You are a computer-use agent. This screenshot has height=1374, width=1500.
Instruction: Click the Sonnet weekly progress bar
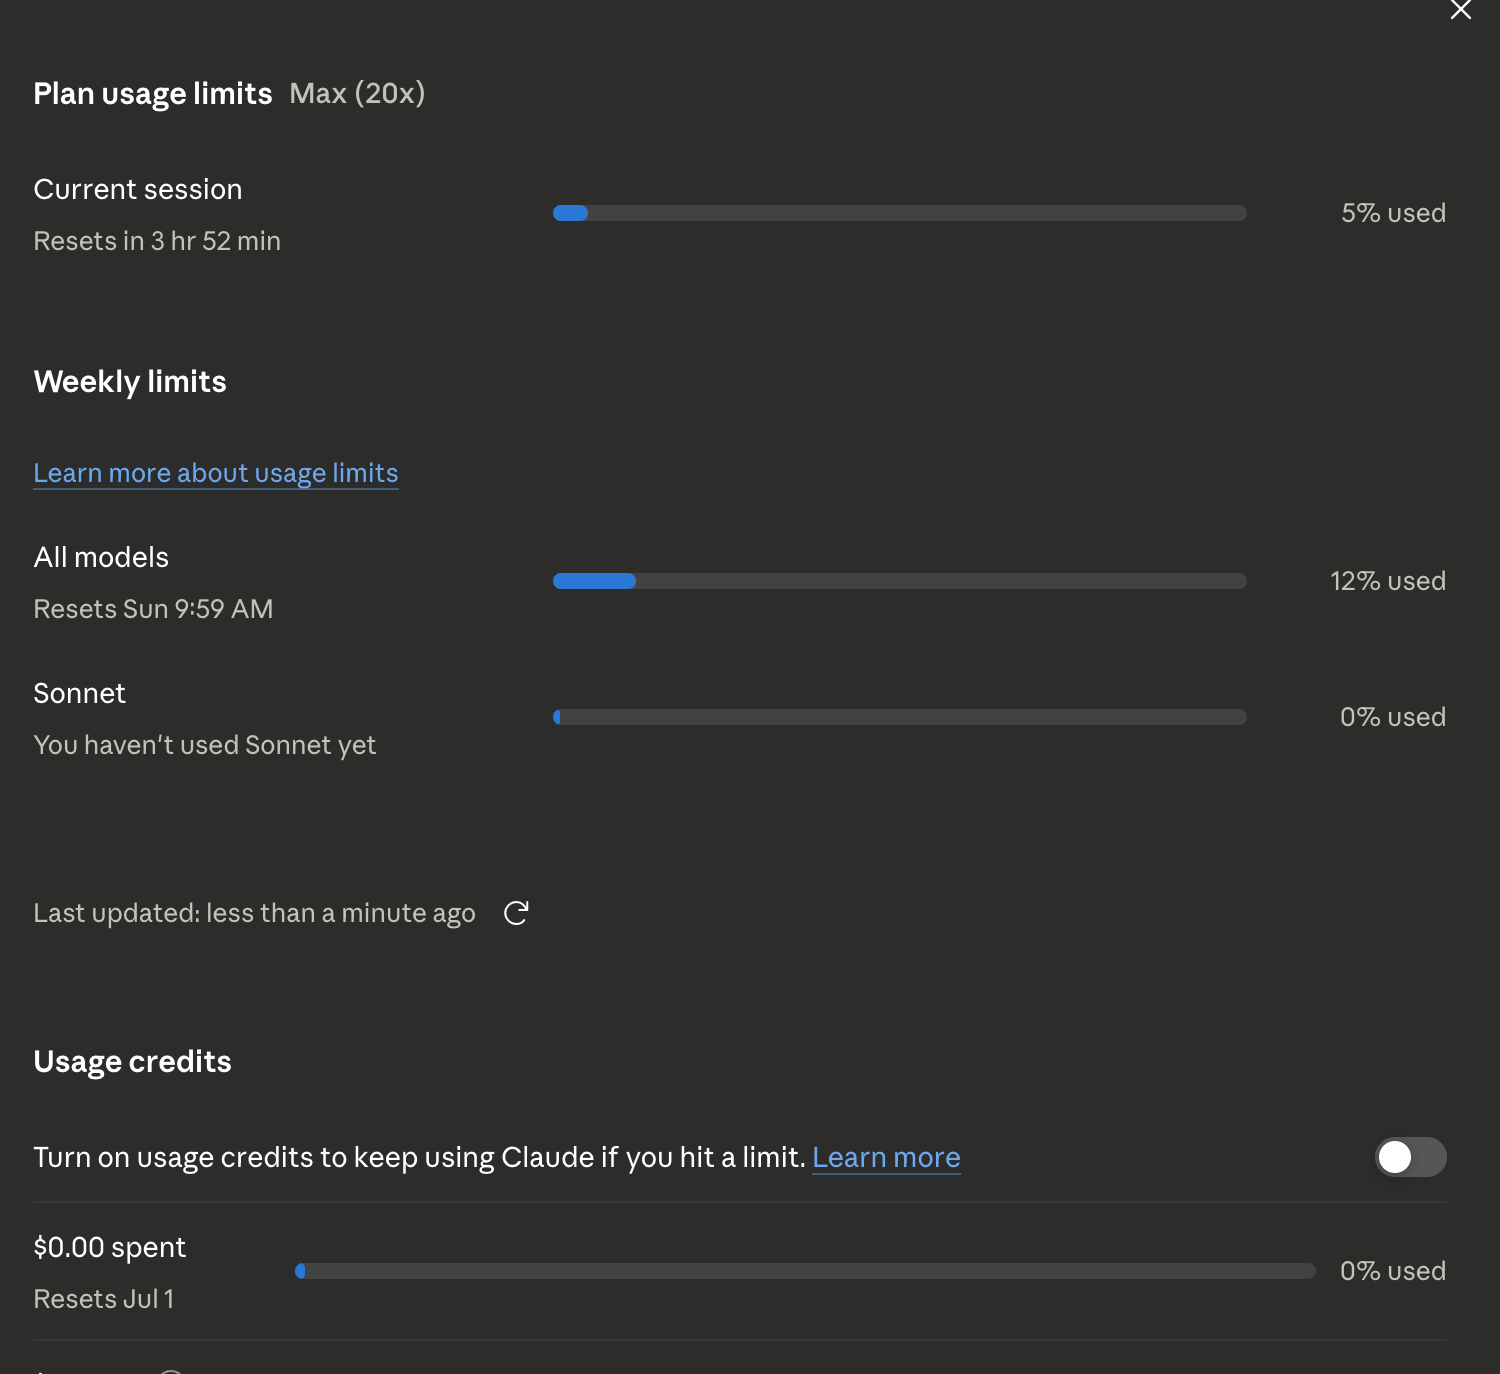pyautogui.click(x=900, y=717)
